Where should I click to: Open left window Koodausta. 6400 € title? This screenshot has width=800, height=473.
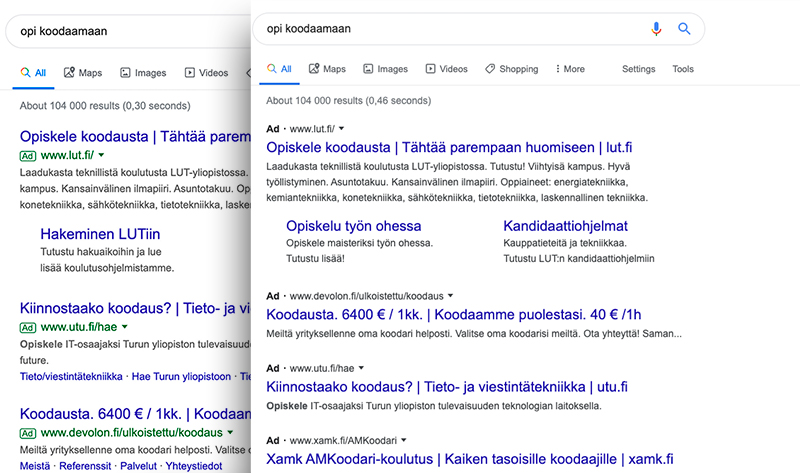coord(135,414)
